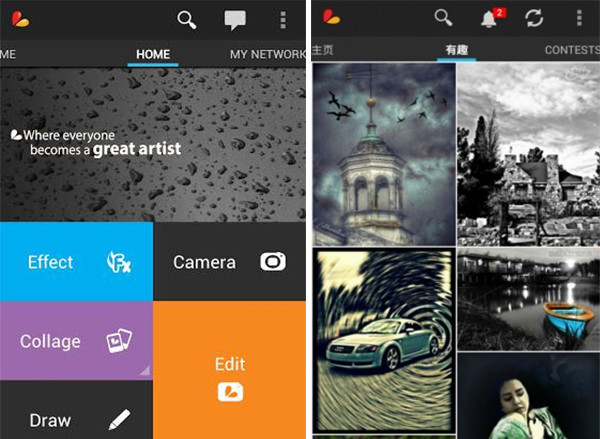
Task: Select the pencil icon beside Draw
Action: point(119,420)
